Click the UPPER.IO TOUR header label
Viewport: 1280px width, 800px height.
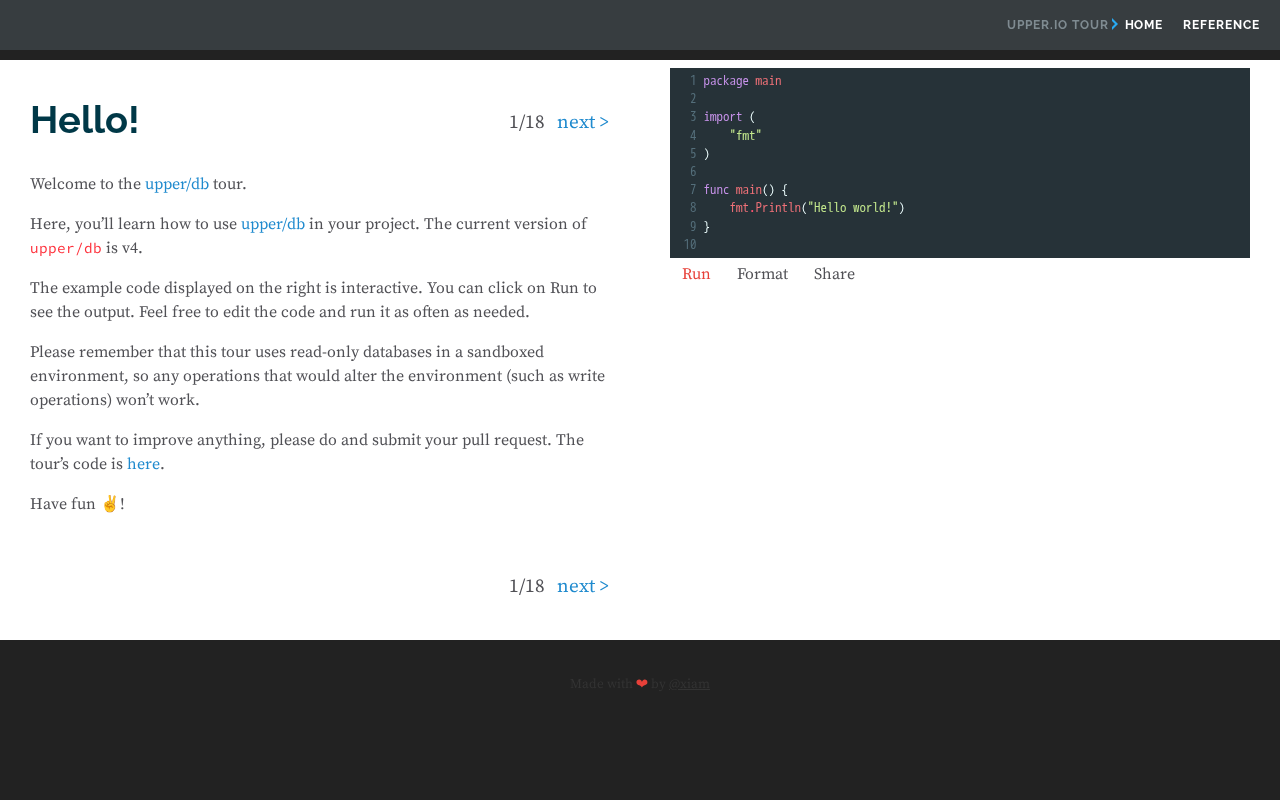pos(1057,25)
